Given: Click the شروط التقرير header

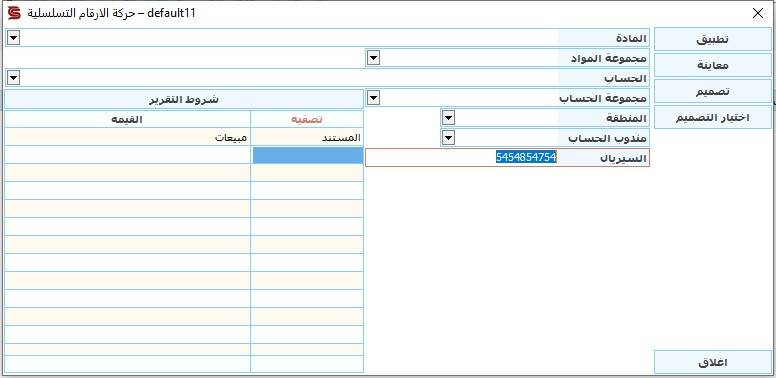Looking at the screenshot, I should point(184,99).
